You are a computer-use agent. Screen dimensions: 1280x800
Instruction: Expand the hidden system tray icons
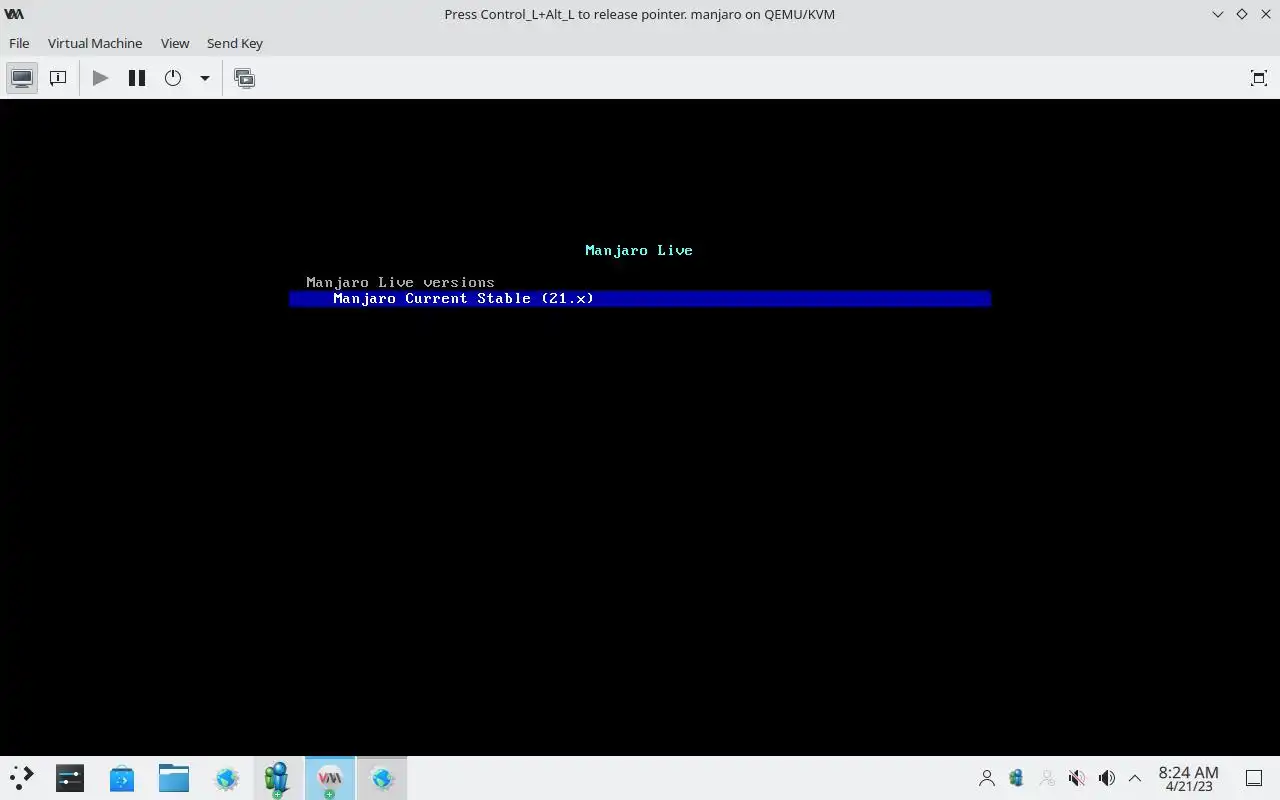(x=1135, y=777)
